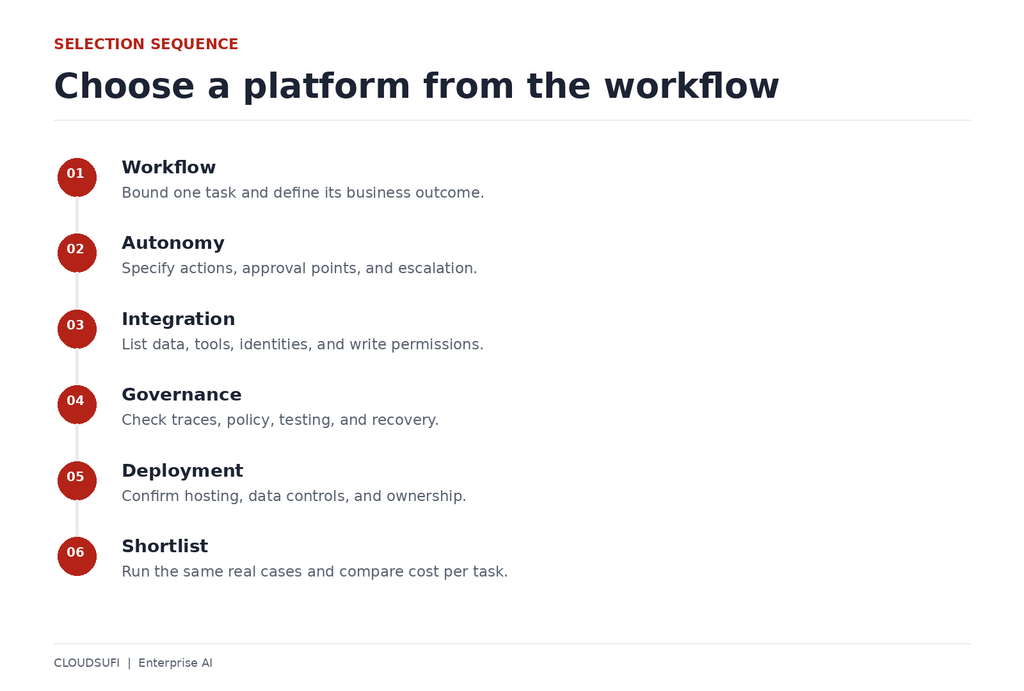Click the red 01 step circle
The height and width of the screenshot is (691, 1024).
[77, 177]
